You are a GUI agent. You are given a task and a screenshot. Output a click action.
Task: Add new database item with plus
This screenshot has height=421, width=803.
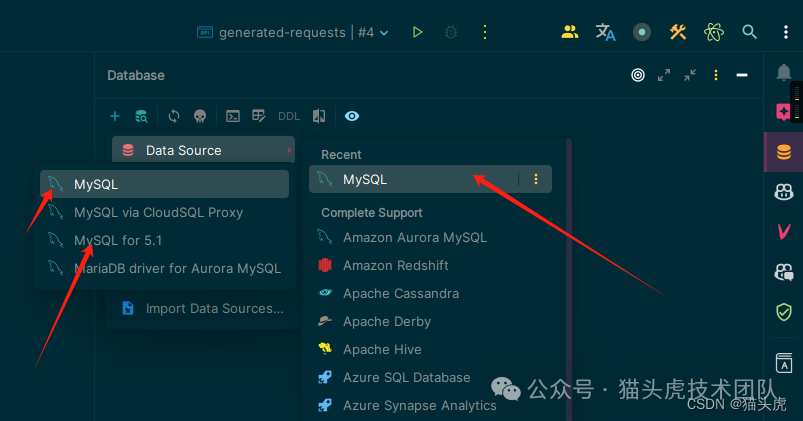tap(115, 116)
